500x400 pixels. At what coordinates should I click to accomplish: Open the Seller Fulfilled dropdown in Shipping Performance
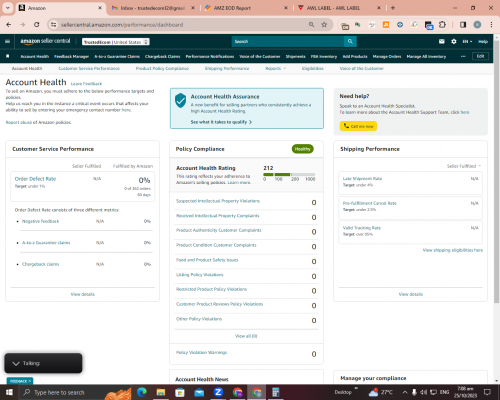(464, 166)
